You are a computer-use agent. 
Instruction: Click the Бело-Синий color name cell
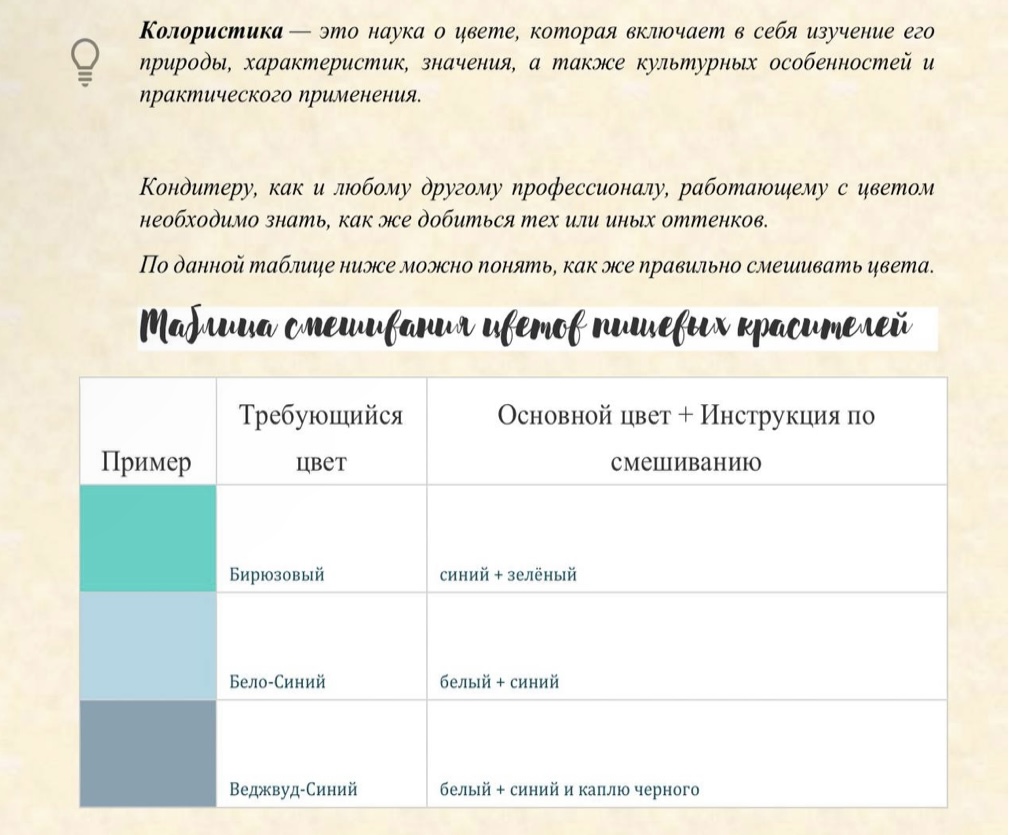pos(277,682)
